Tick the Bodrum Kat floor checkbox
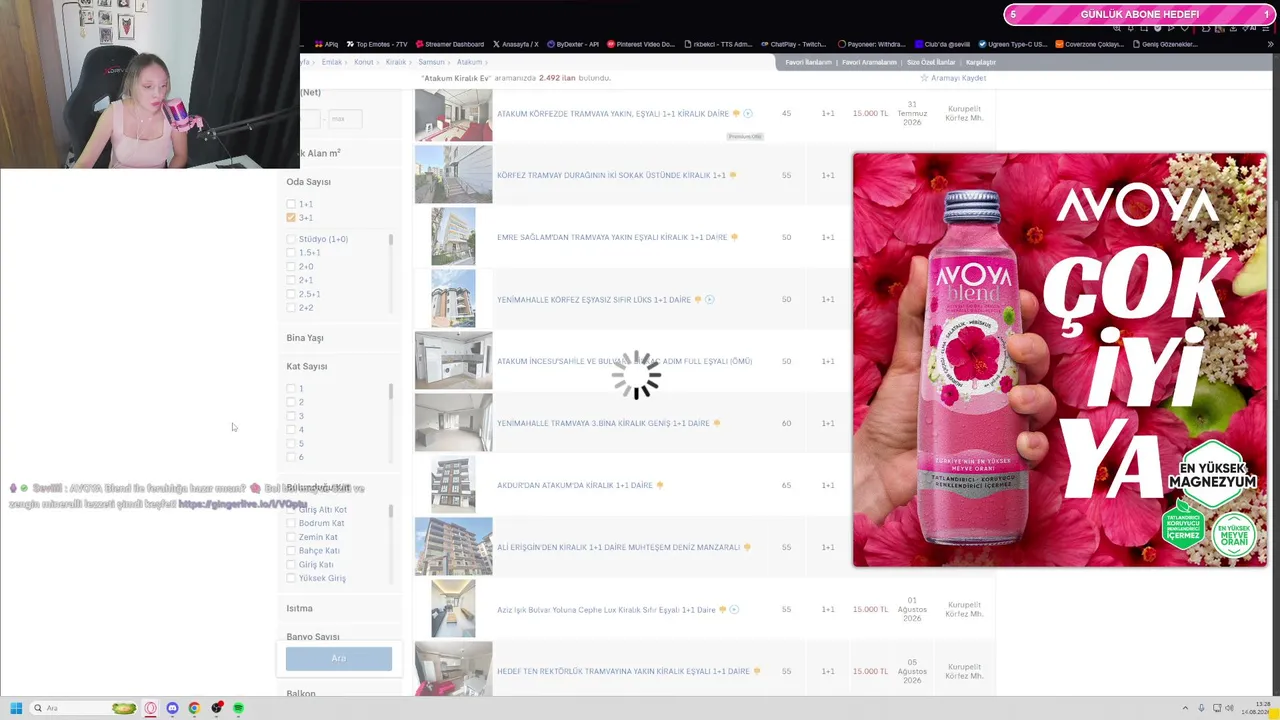1280x720 pixels. (x=291, y=523)
